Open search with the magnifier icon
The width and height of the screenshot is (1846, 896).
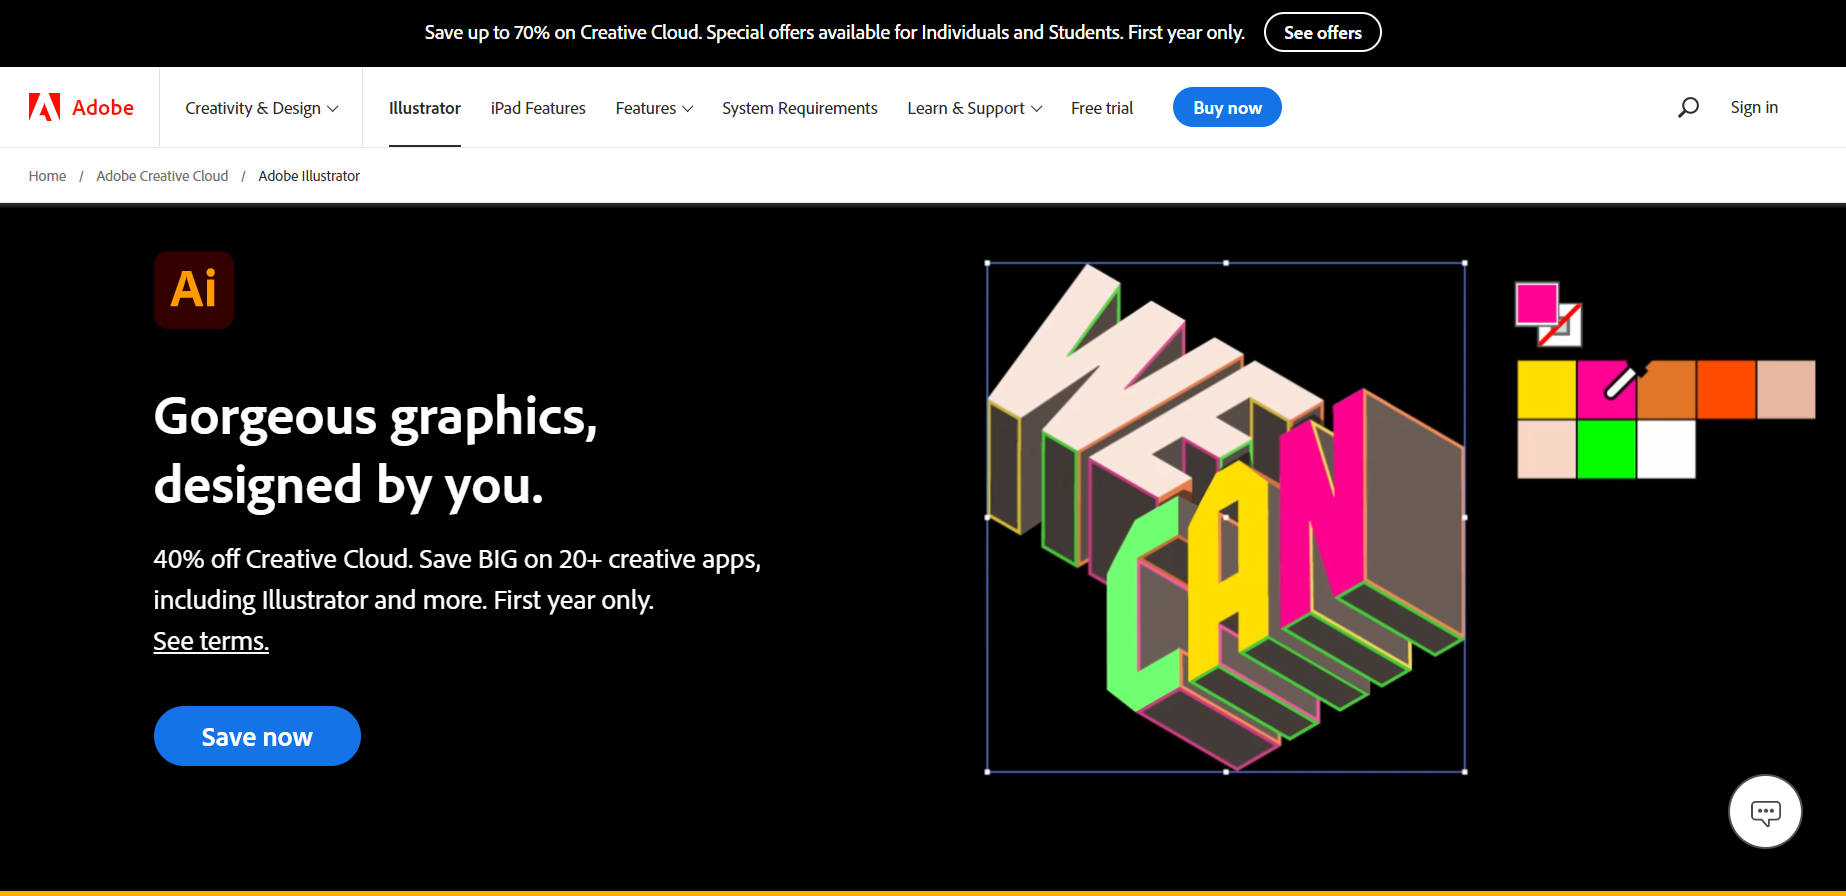(1688, 107)
